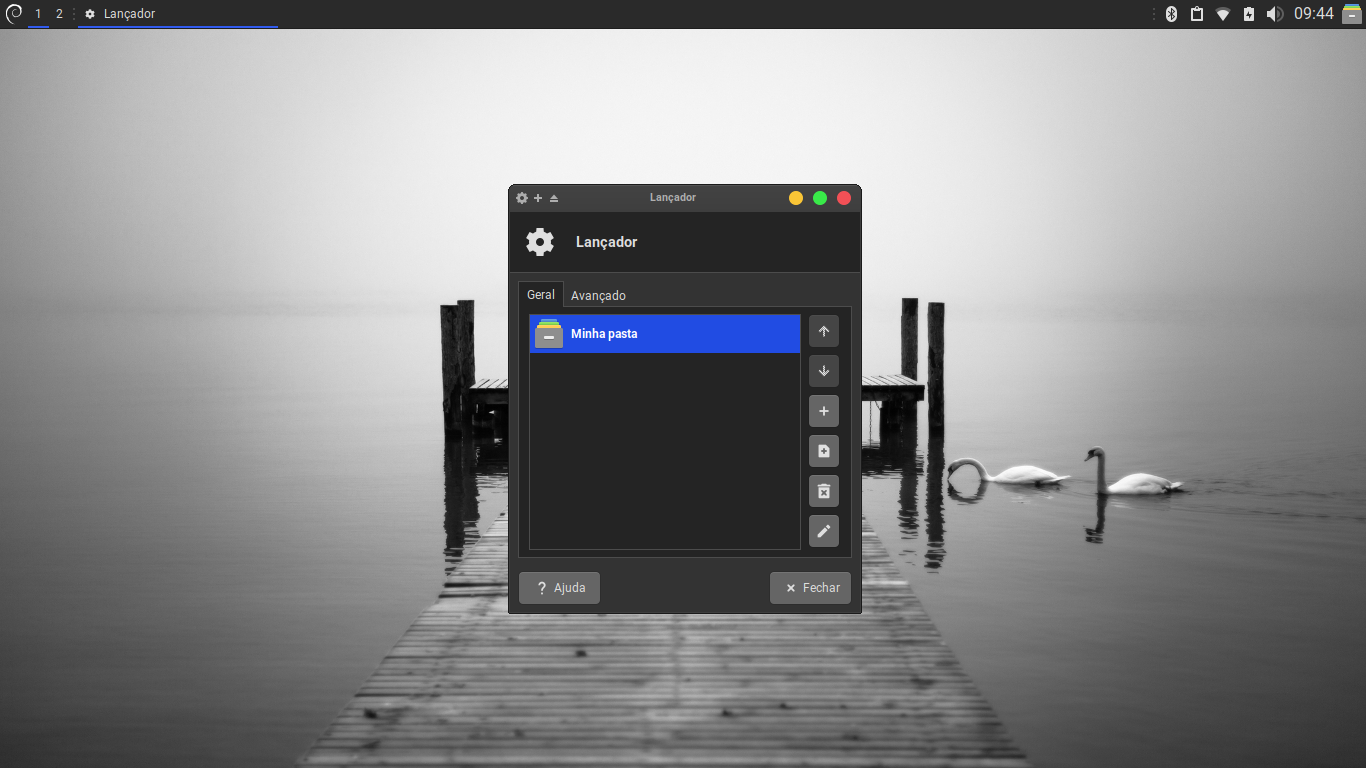Minimize the window with the yellow button
The image size is (1366, 768).
796,198
